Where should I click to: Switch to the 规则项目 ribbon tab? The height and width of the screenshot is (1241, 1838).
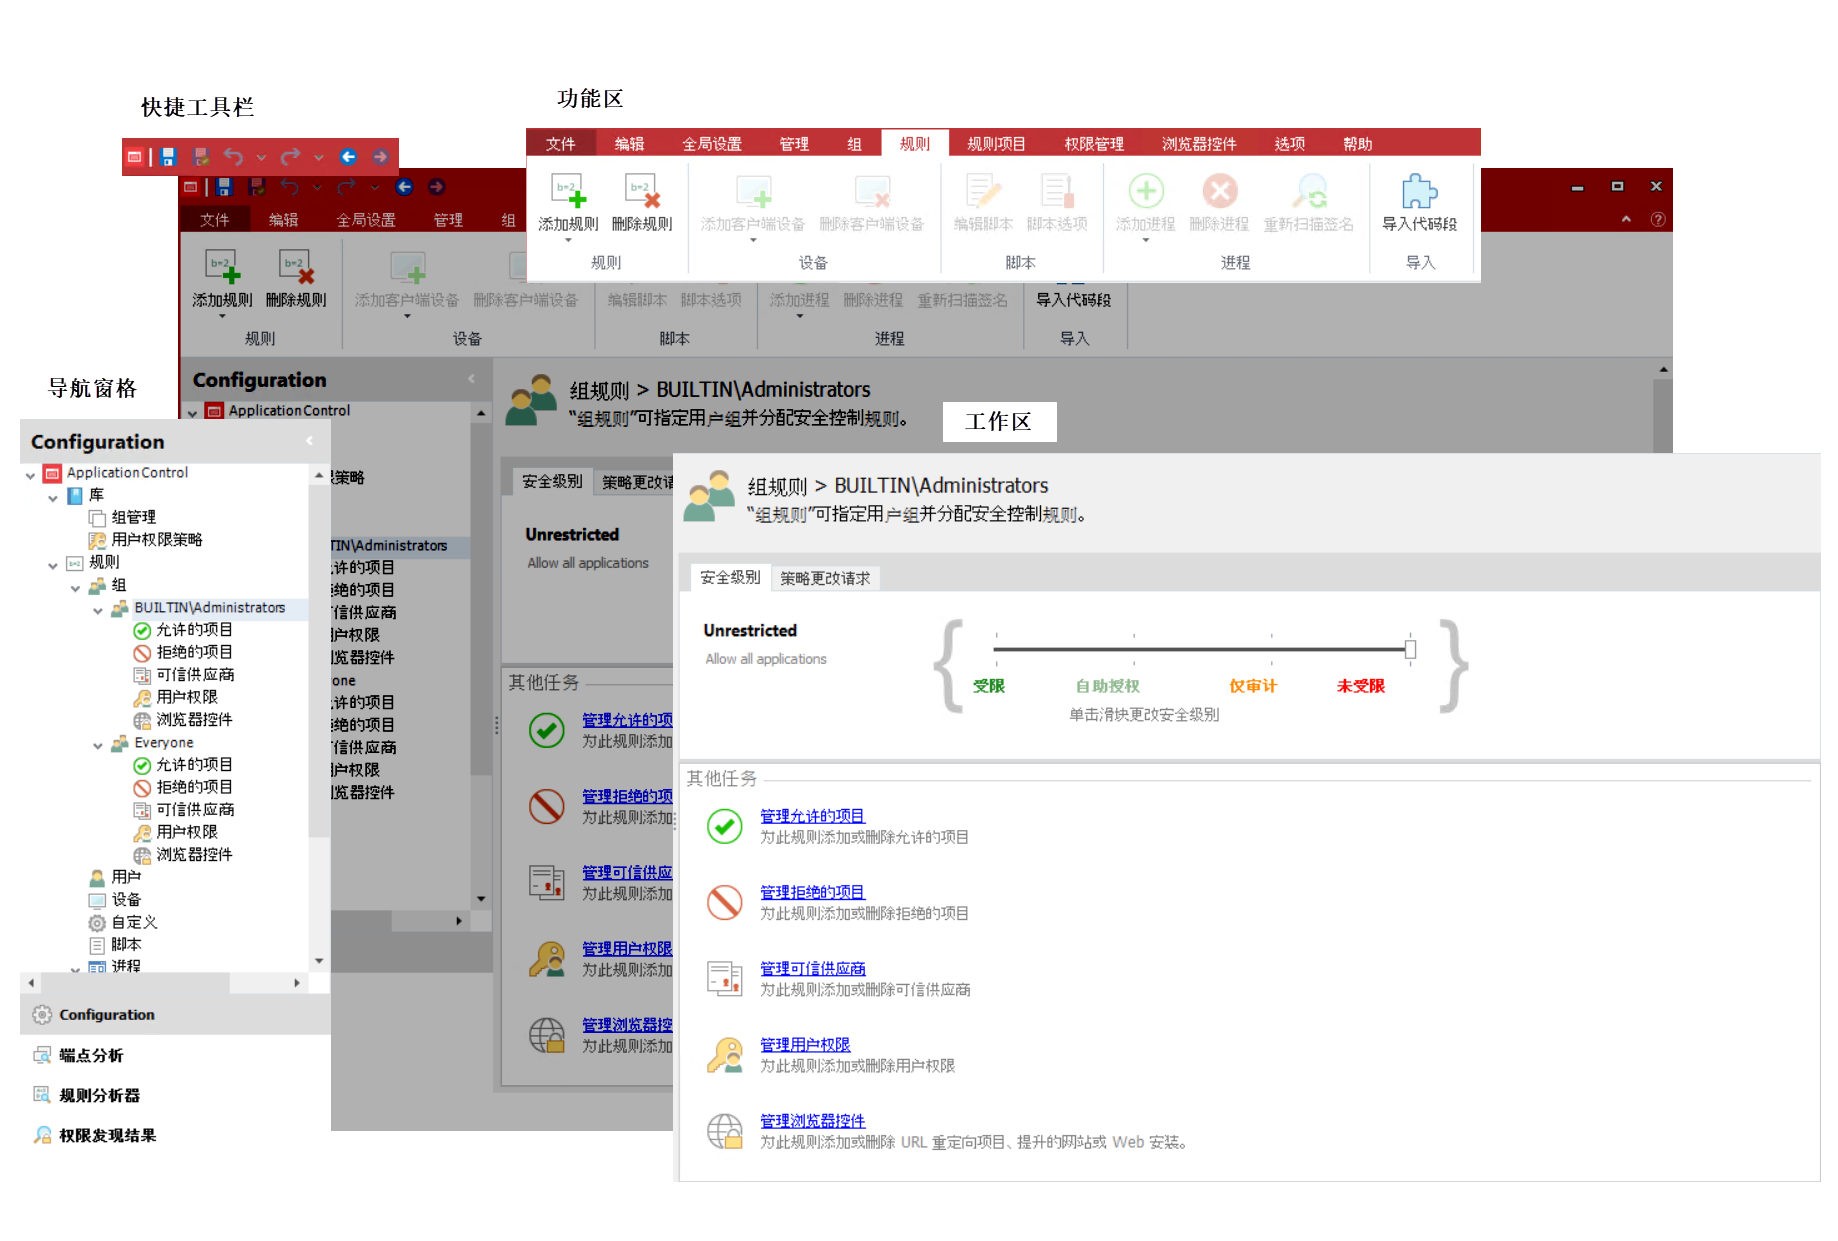tap(995, 144)
